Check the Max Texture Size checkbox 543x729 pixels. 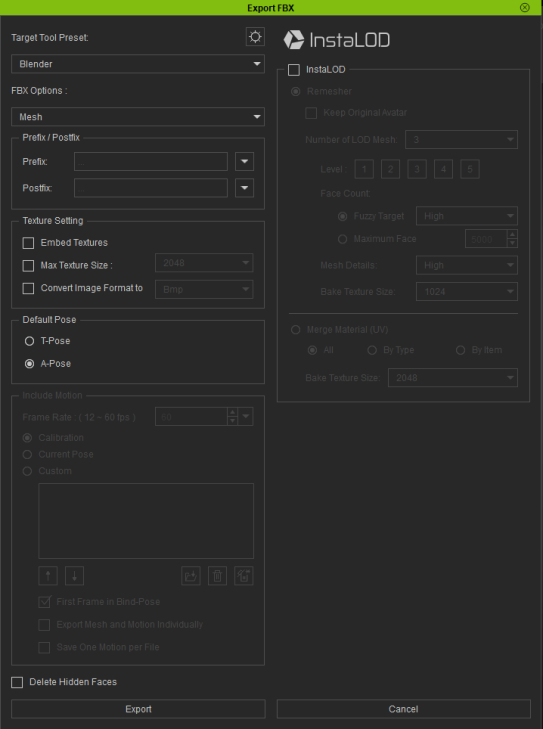tap(28, 265)
